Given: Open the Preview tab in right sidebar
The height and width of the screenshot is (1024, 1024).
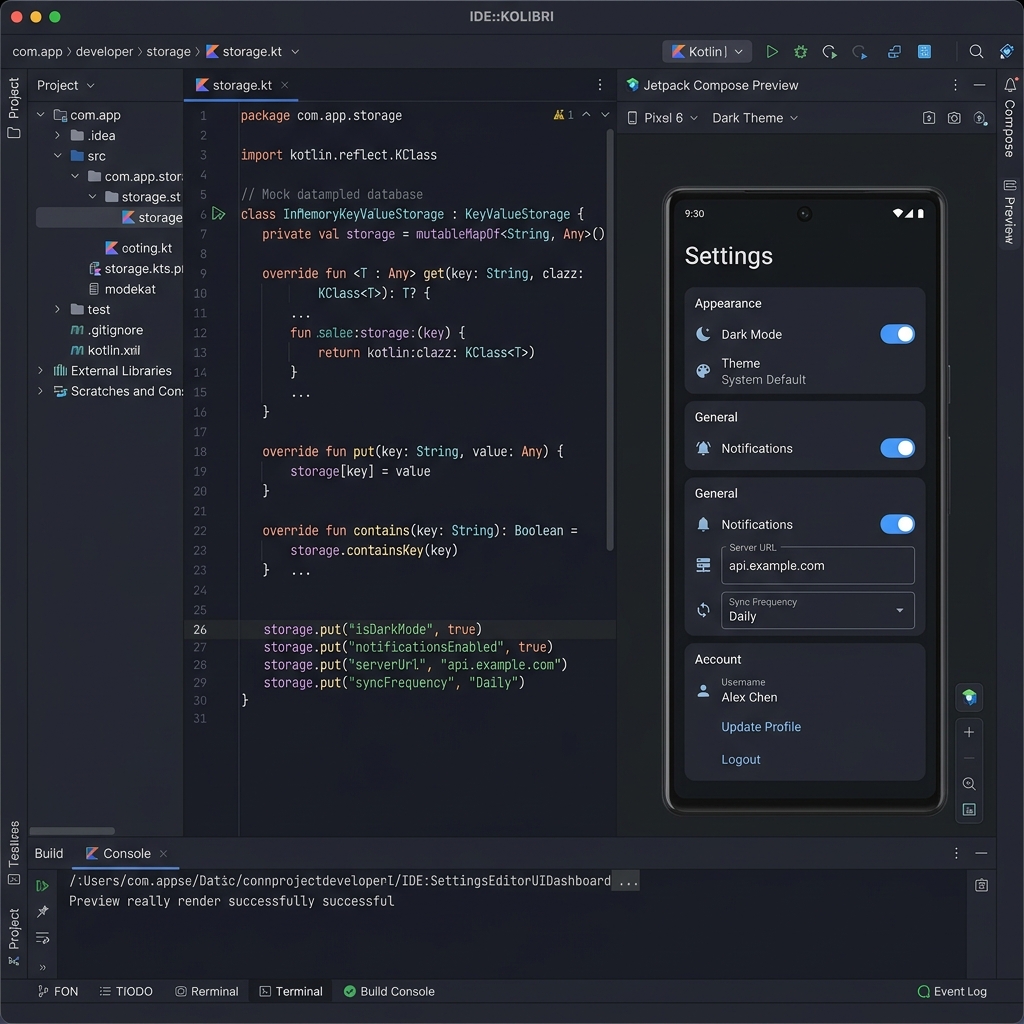Looking at the screenshot, I should [1010, 212].
